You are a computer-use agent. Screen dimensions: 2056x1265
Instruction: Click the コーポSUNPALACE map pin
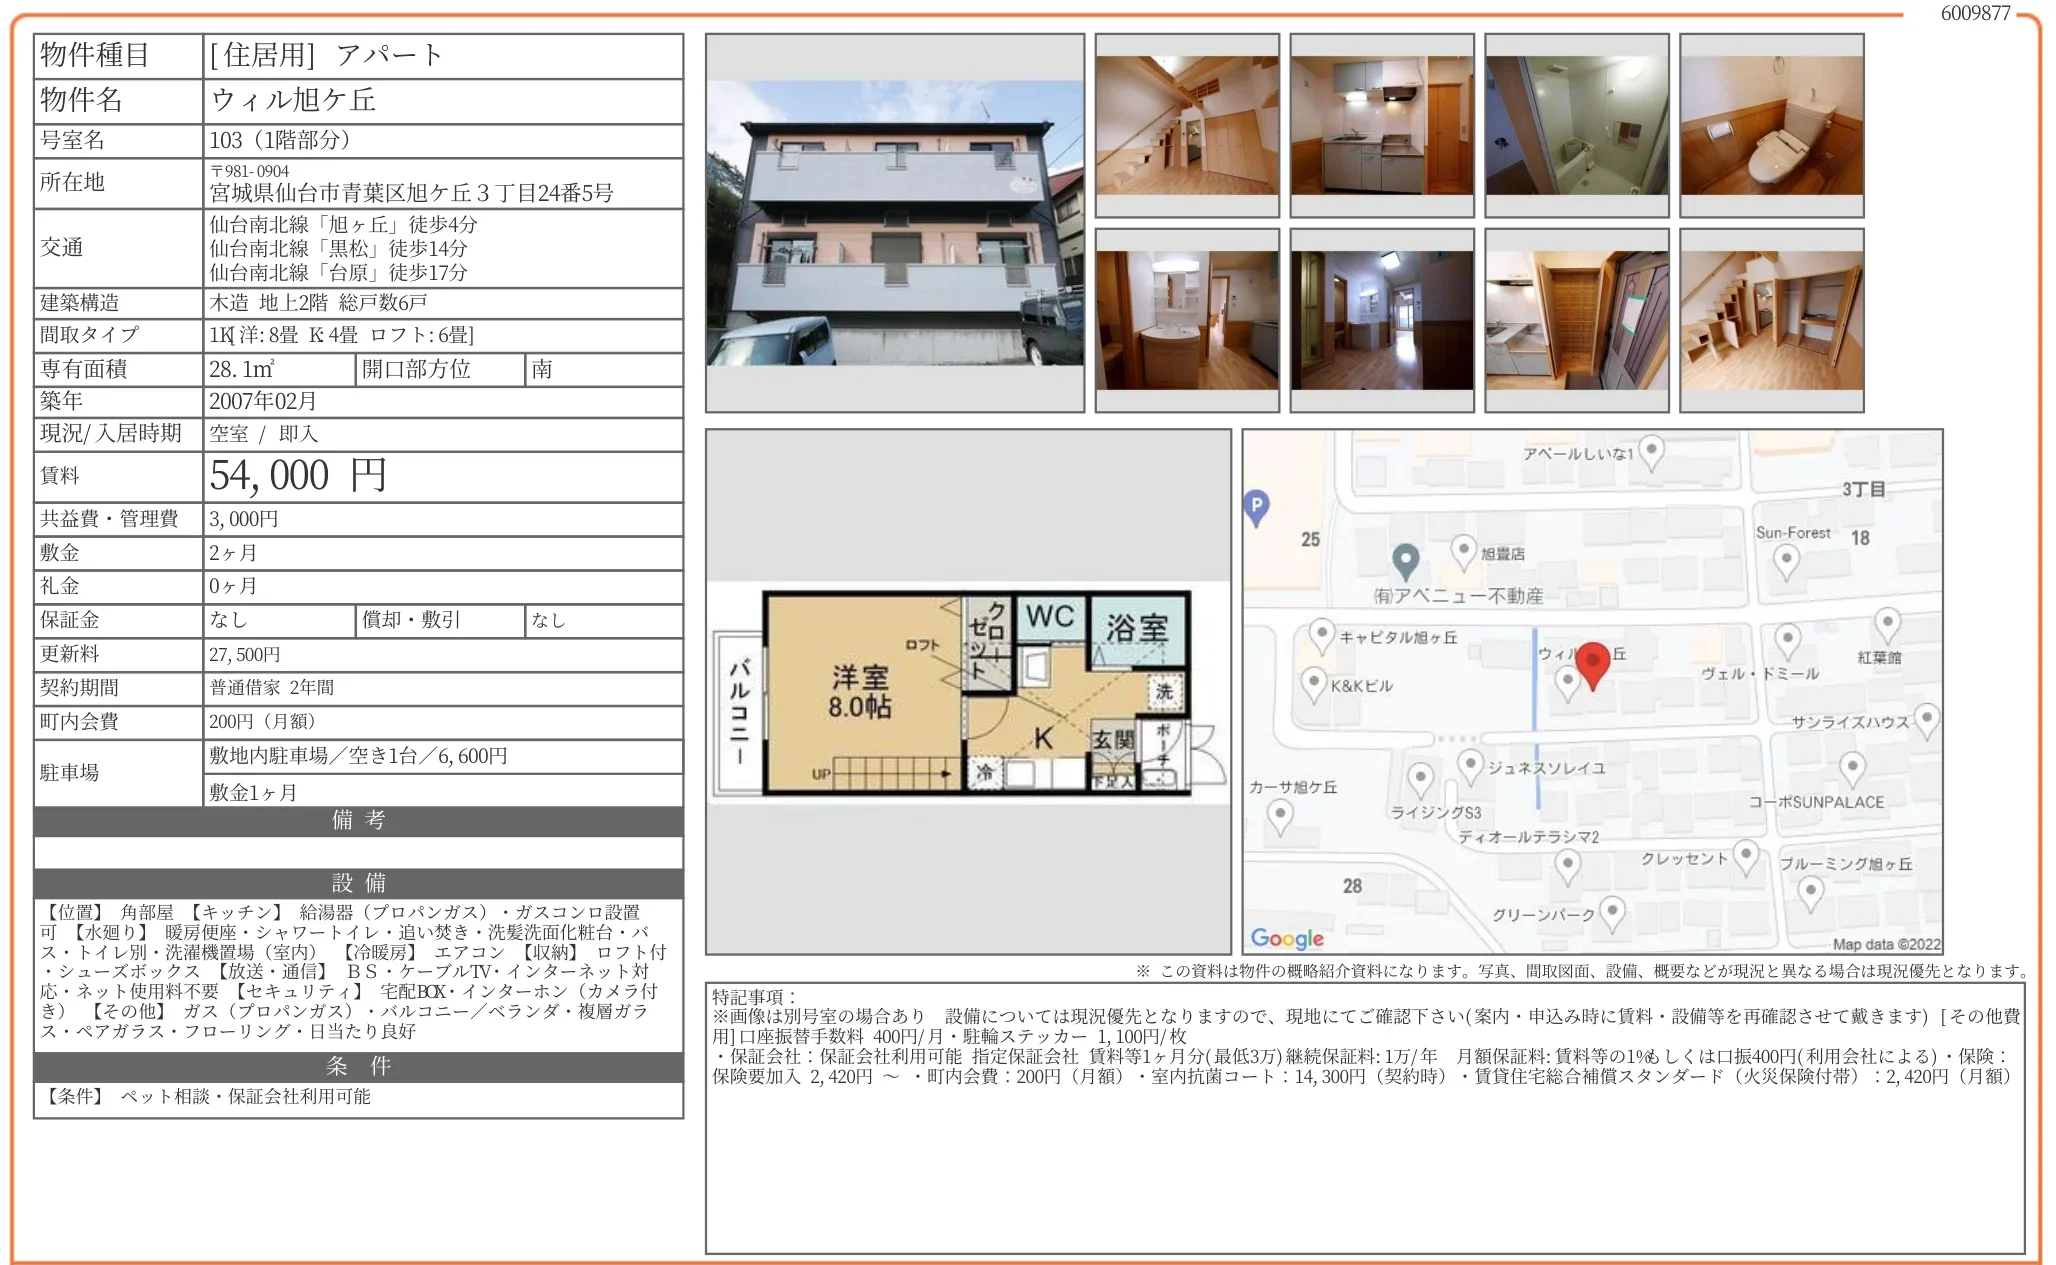pyautogui.click(x=1852, y=769)
